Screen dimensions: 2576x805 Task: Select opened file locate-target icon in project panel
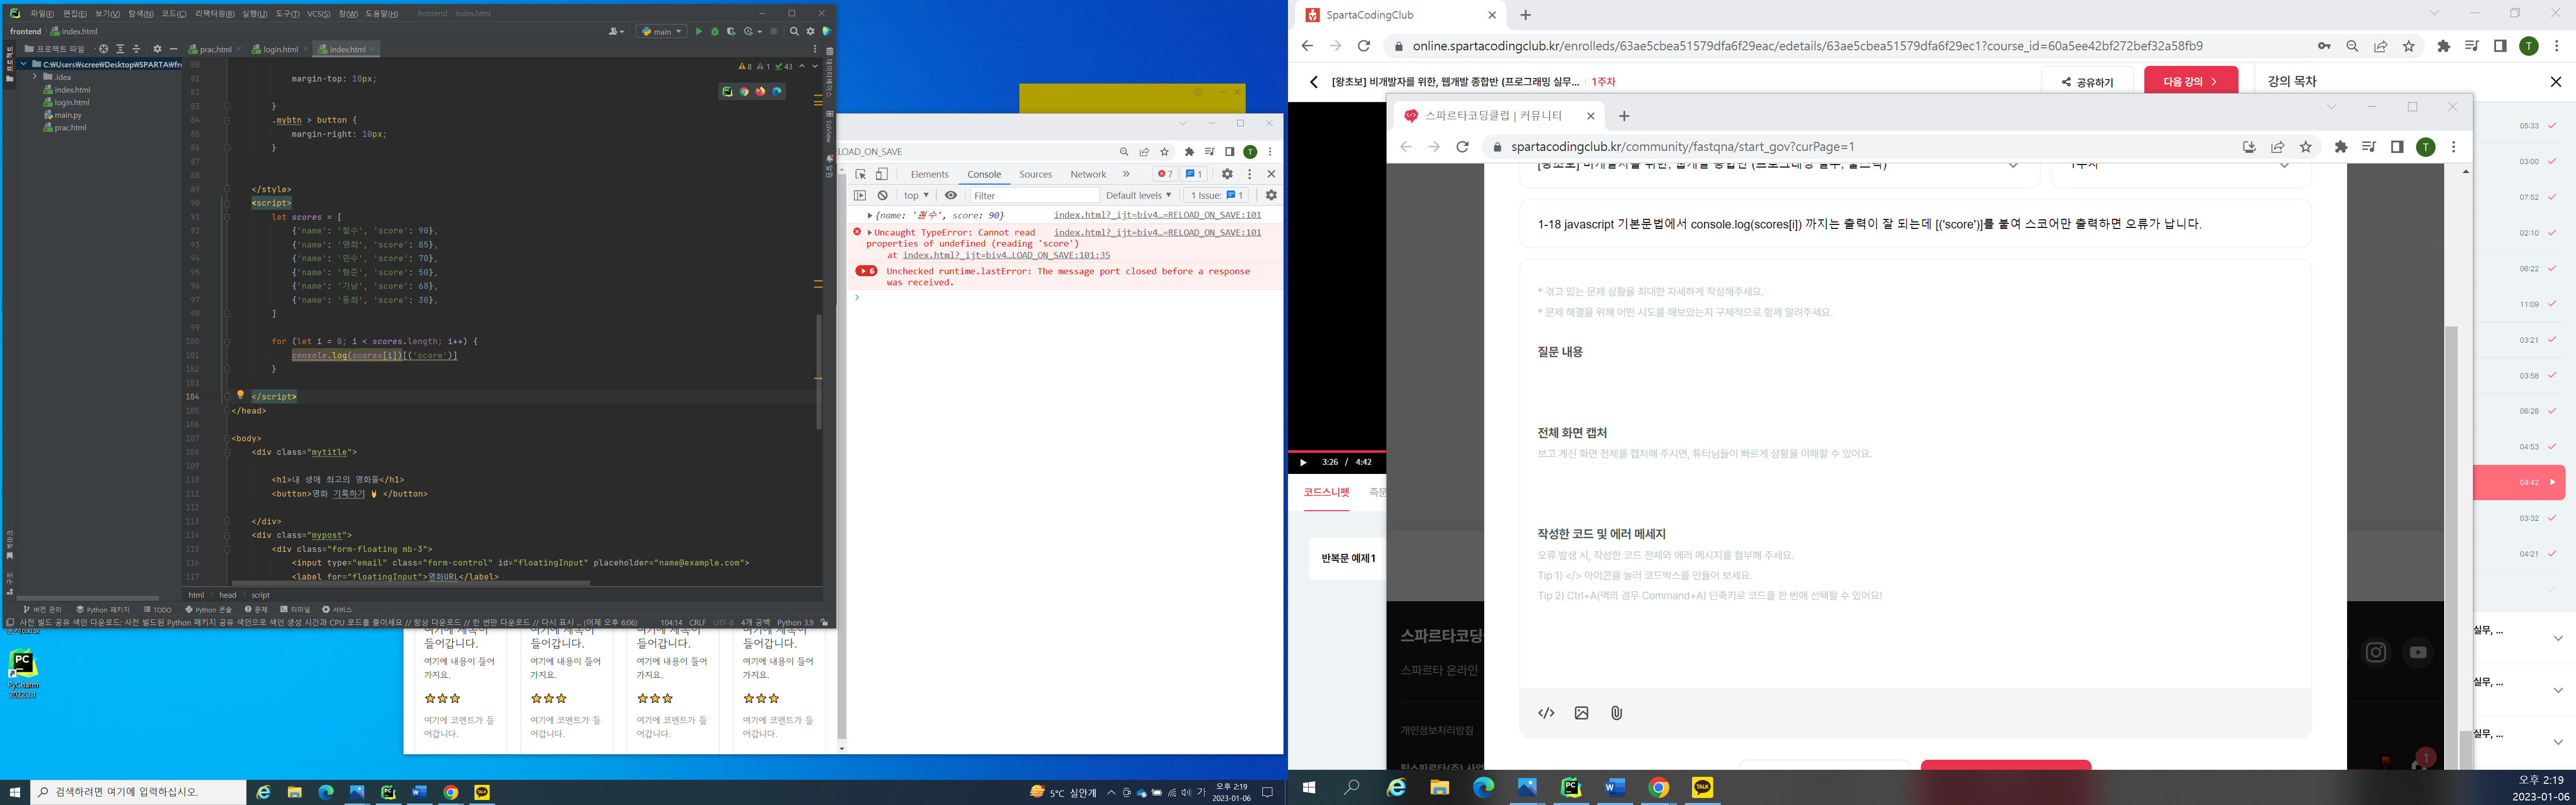[x=103, y=49]
